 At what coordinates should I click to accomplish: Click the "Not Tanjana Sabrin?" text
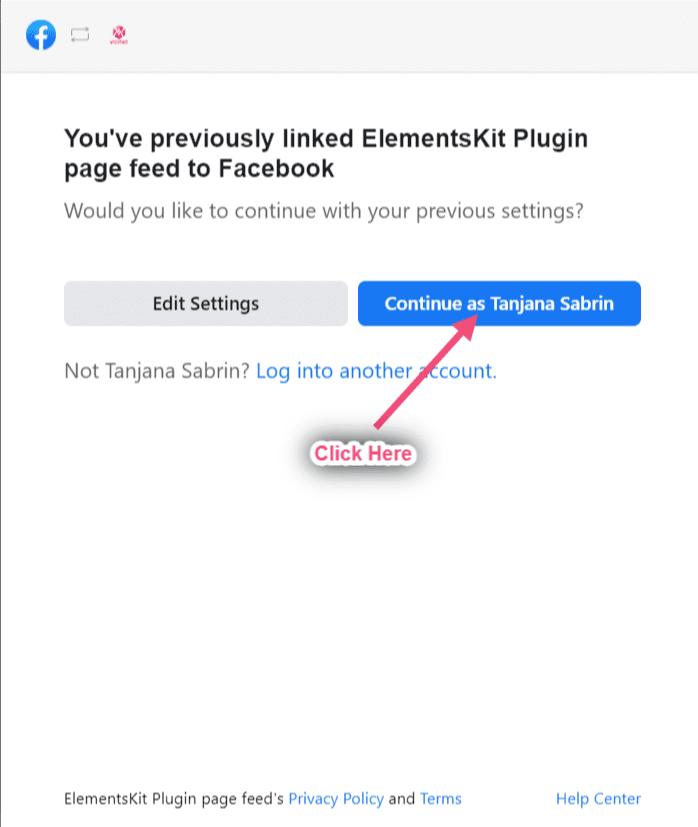click(x=157, y=371)
